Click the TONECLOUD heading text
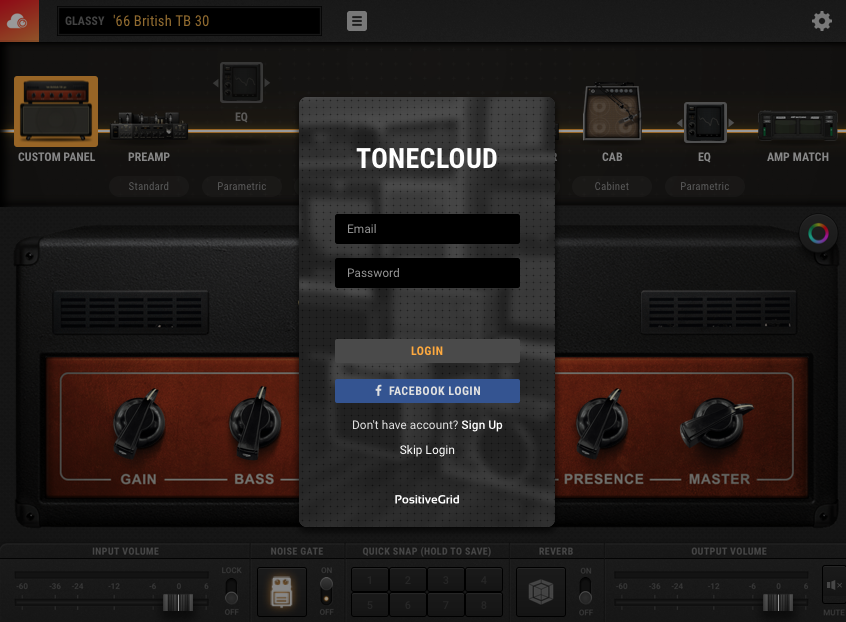846x622 pixels. 427,159
